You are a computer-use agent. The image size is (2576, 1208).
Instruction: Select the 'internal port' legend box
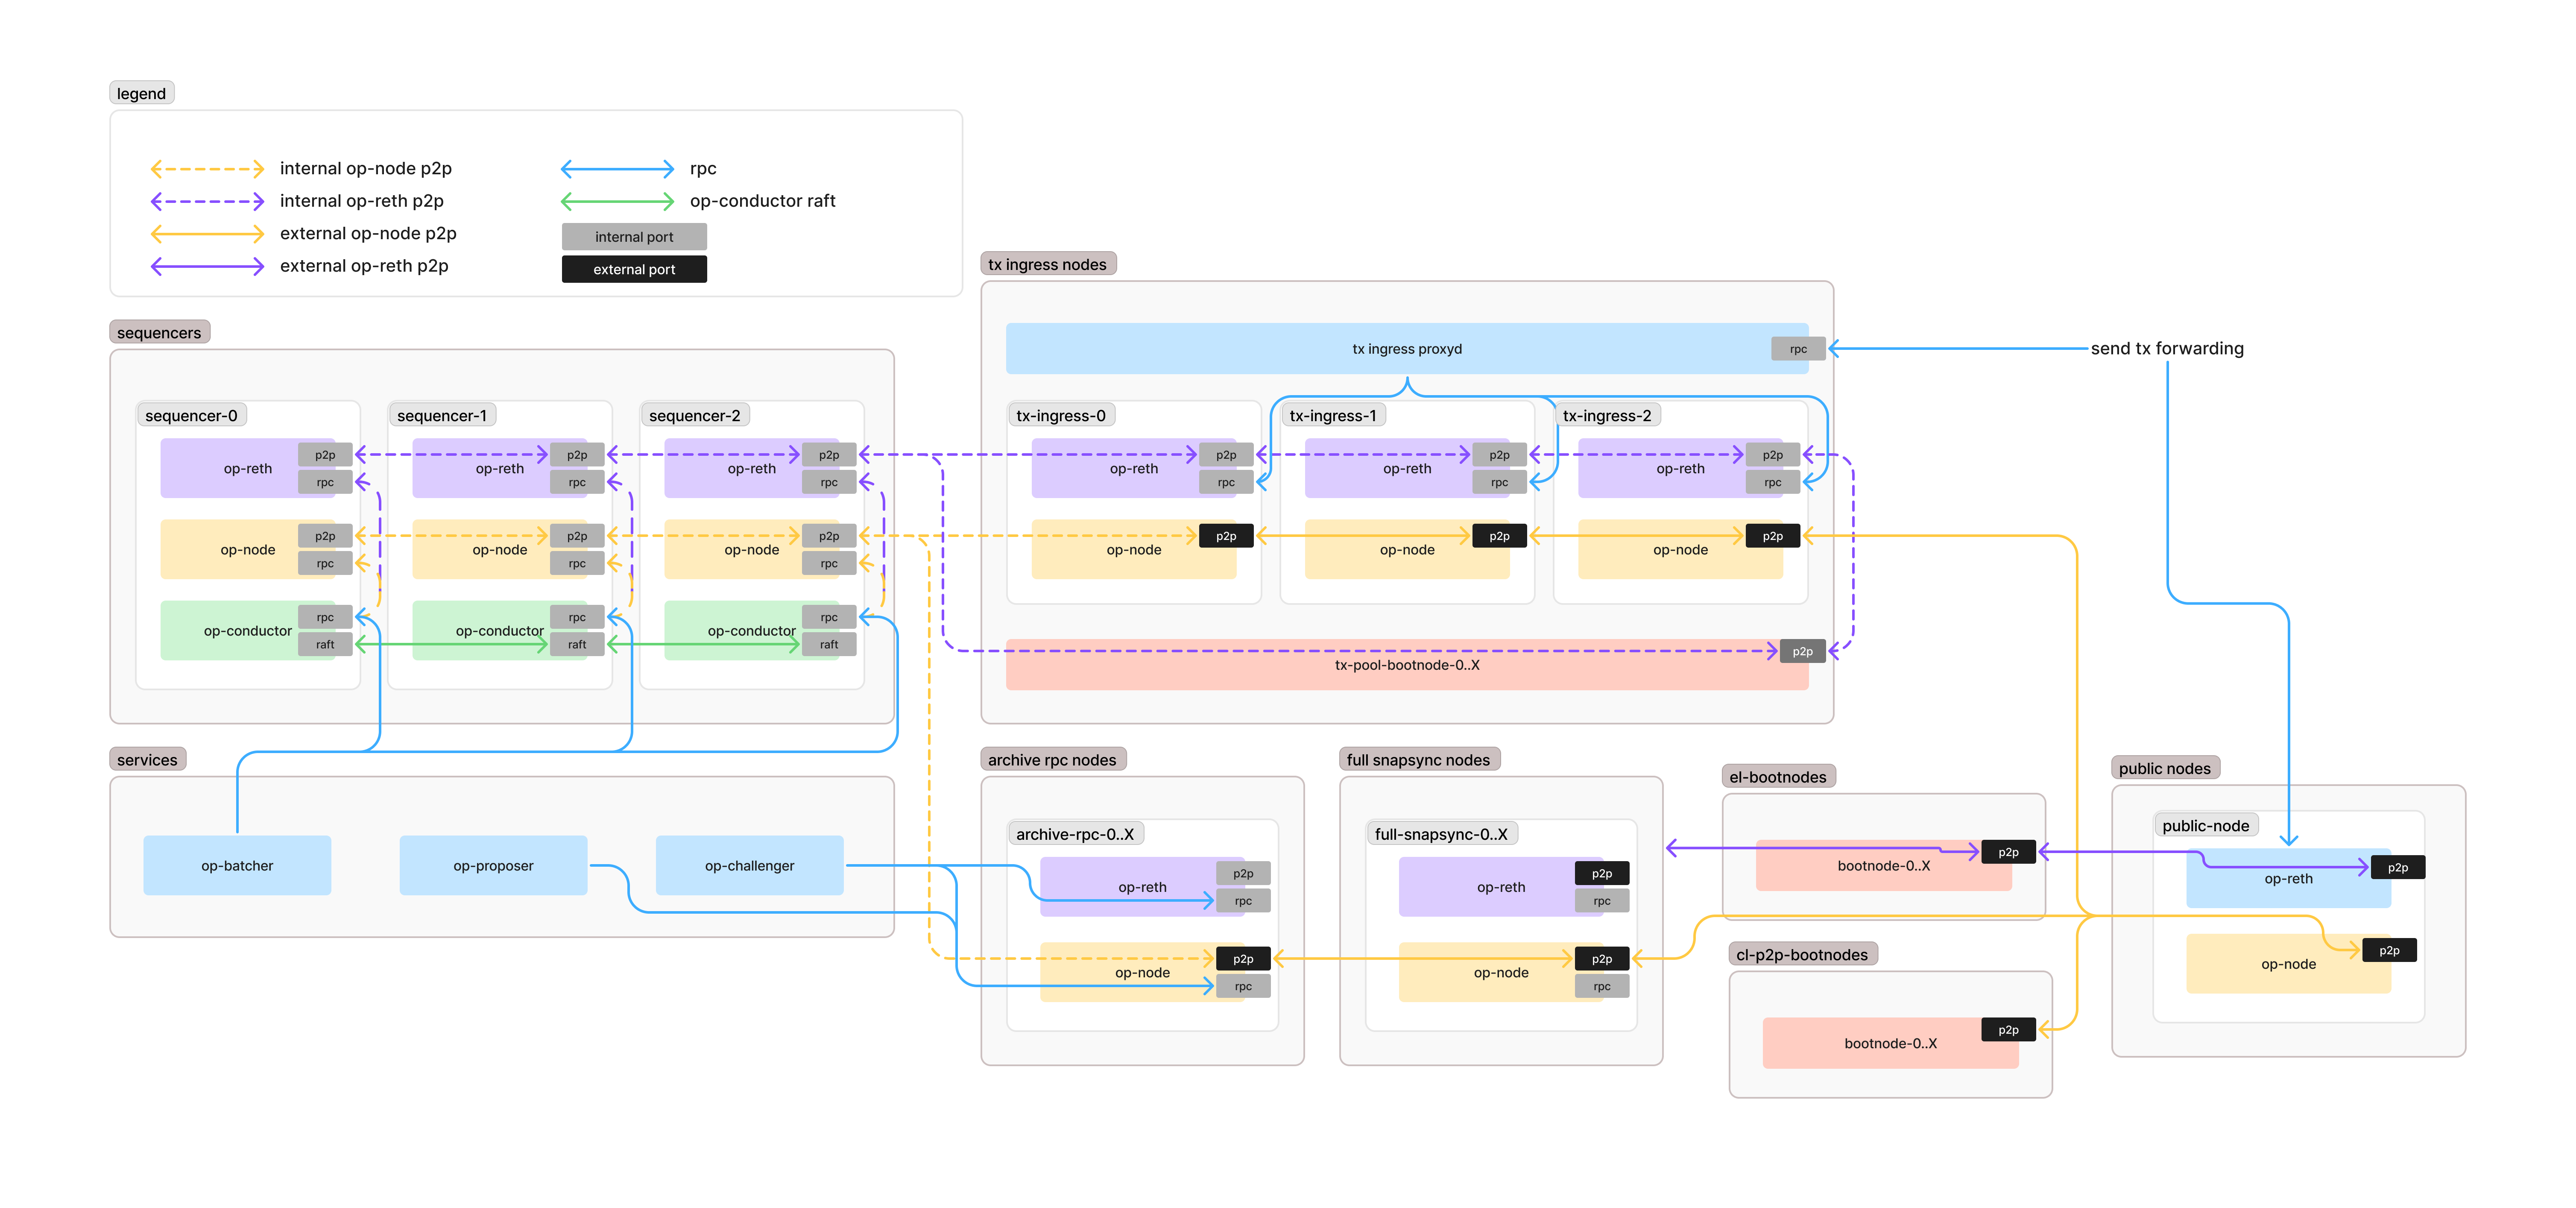coord(634,237)
